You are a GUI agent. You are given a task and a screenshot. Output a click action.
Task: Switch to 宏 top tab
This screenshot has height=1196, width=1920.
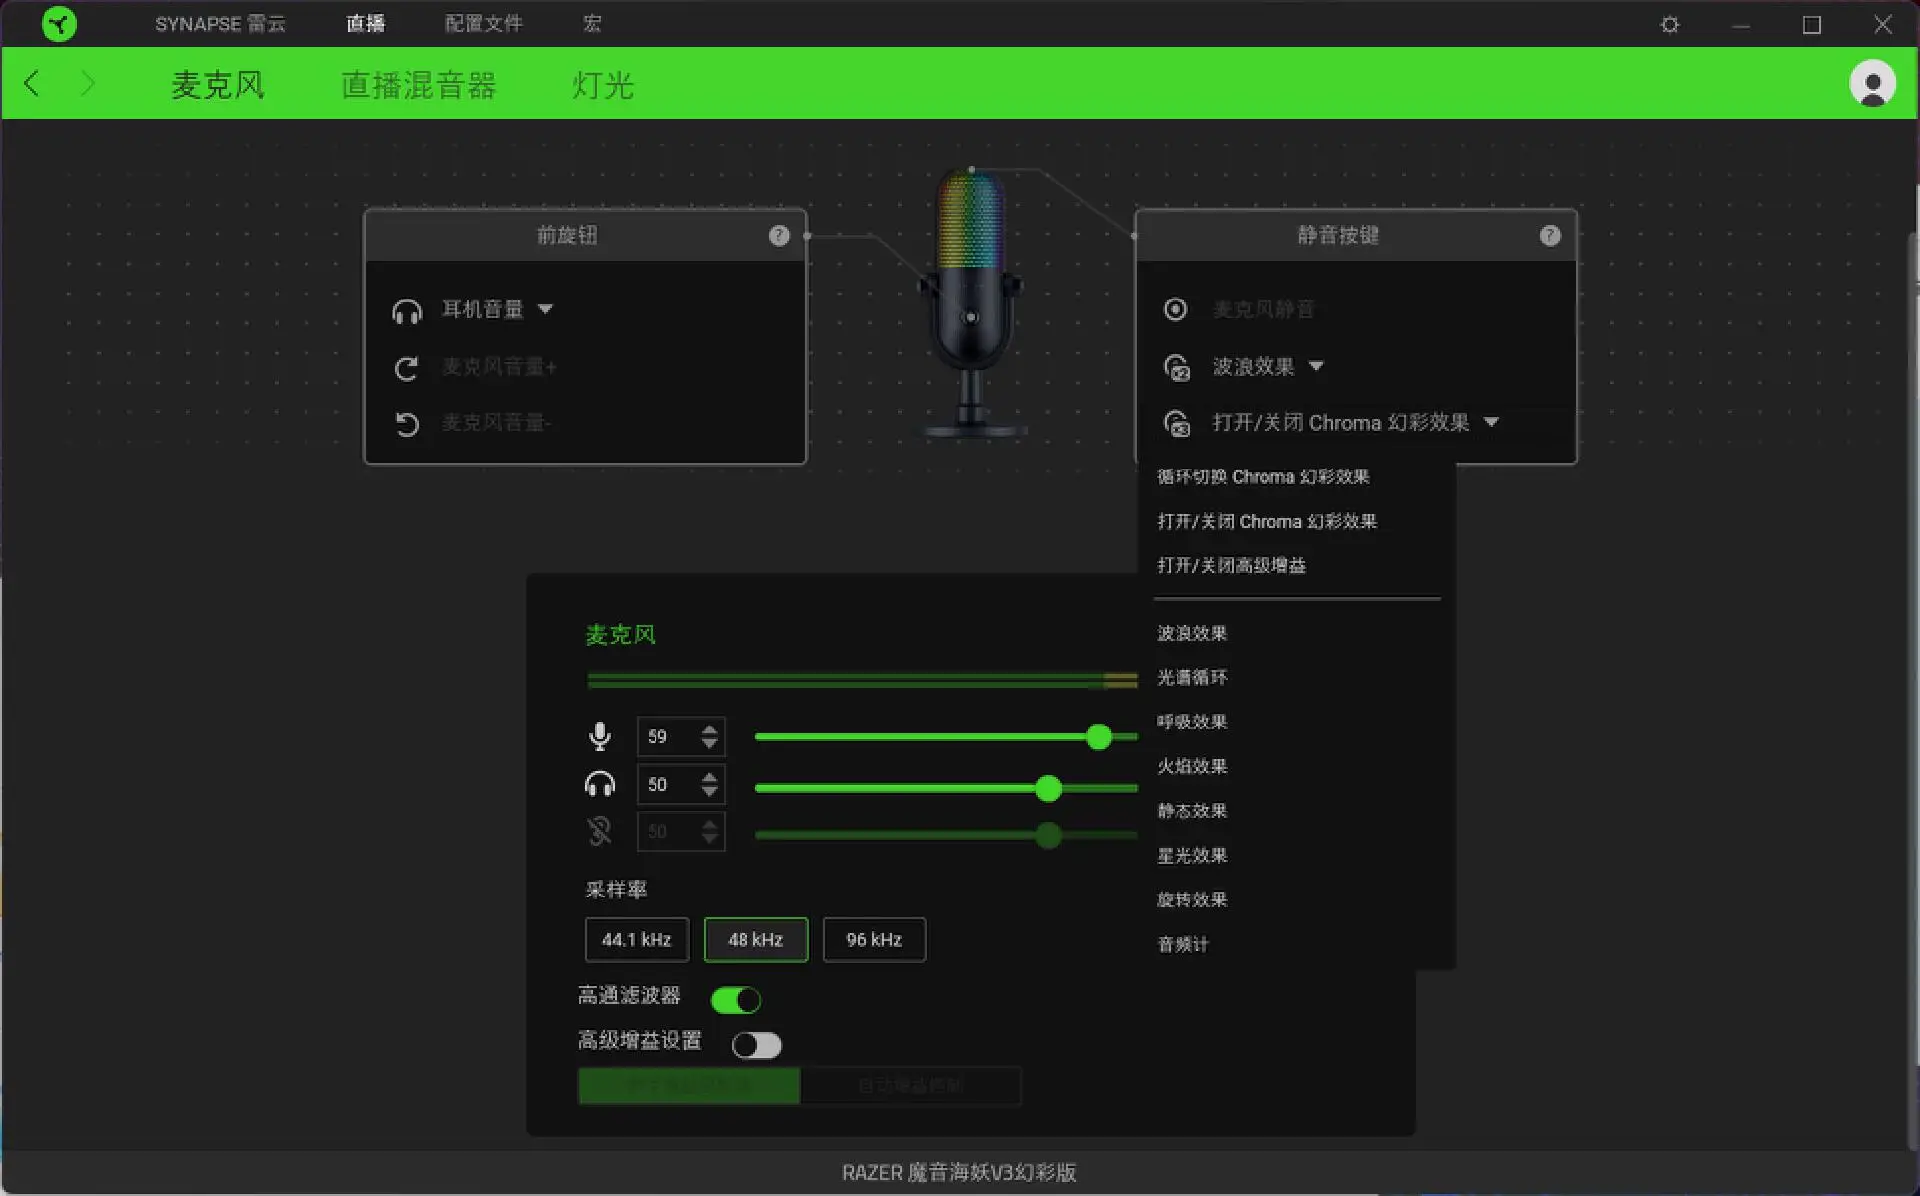tap(592, 23)
